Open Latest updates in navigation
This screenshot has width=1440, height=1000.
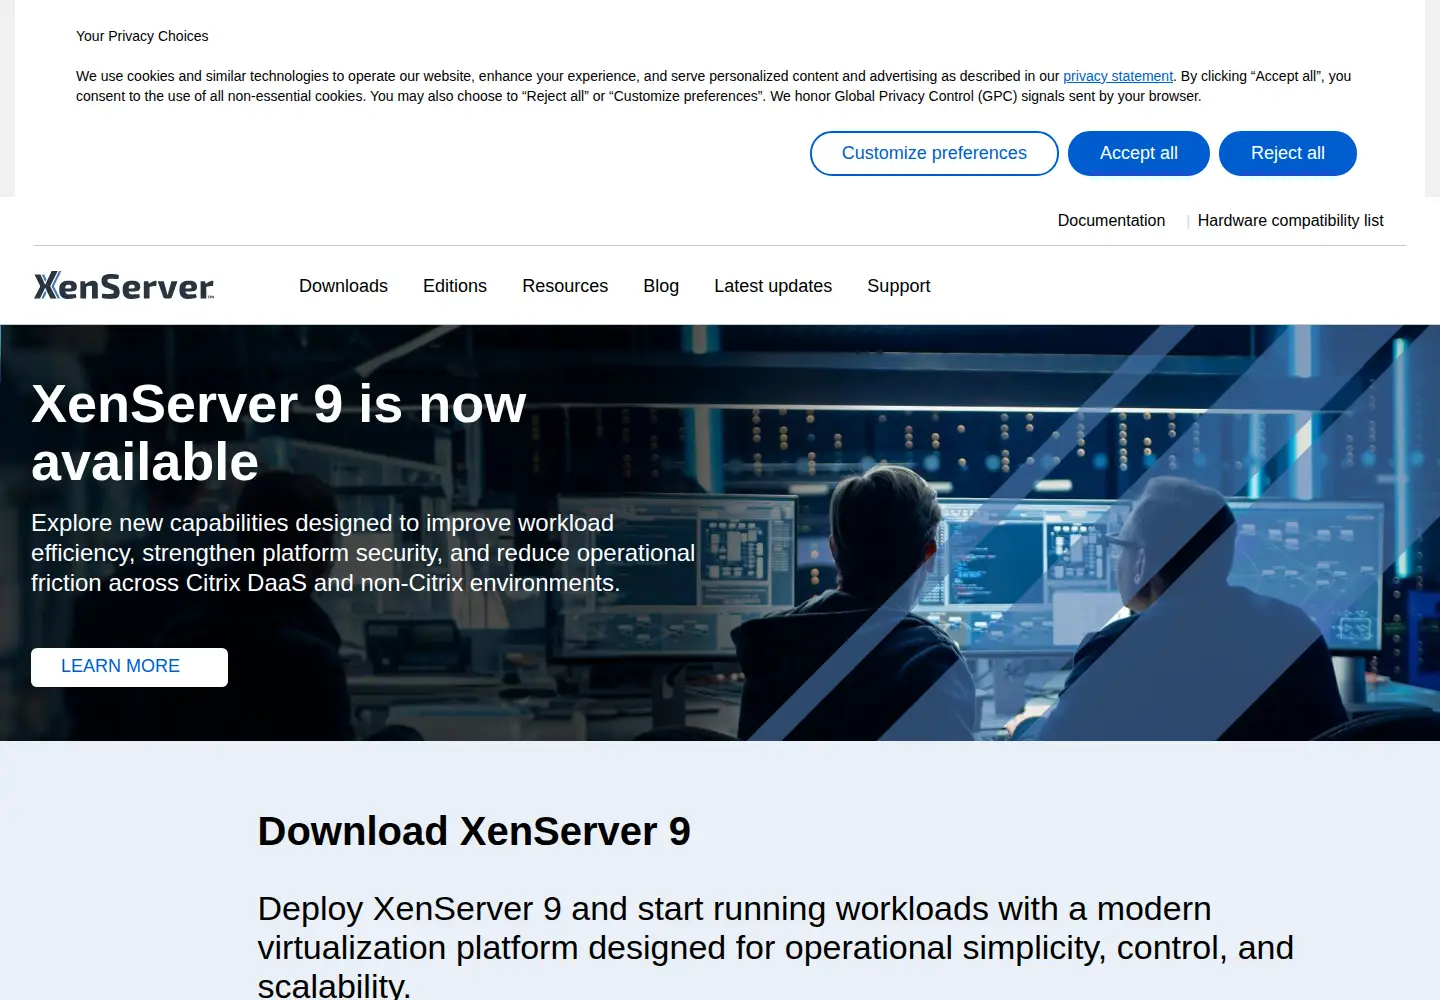[773, 286]
